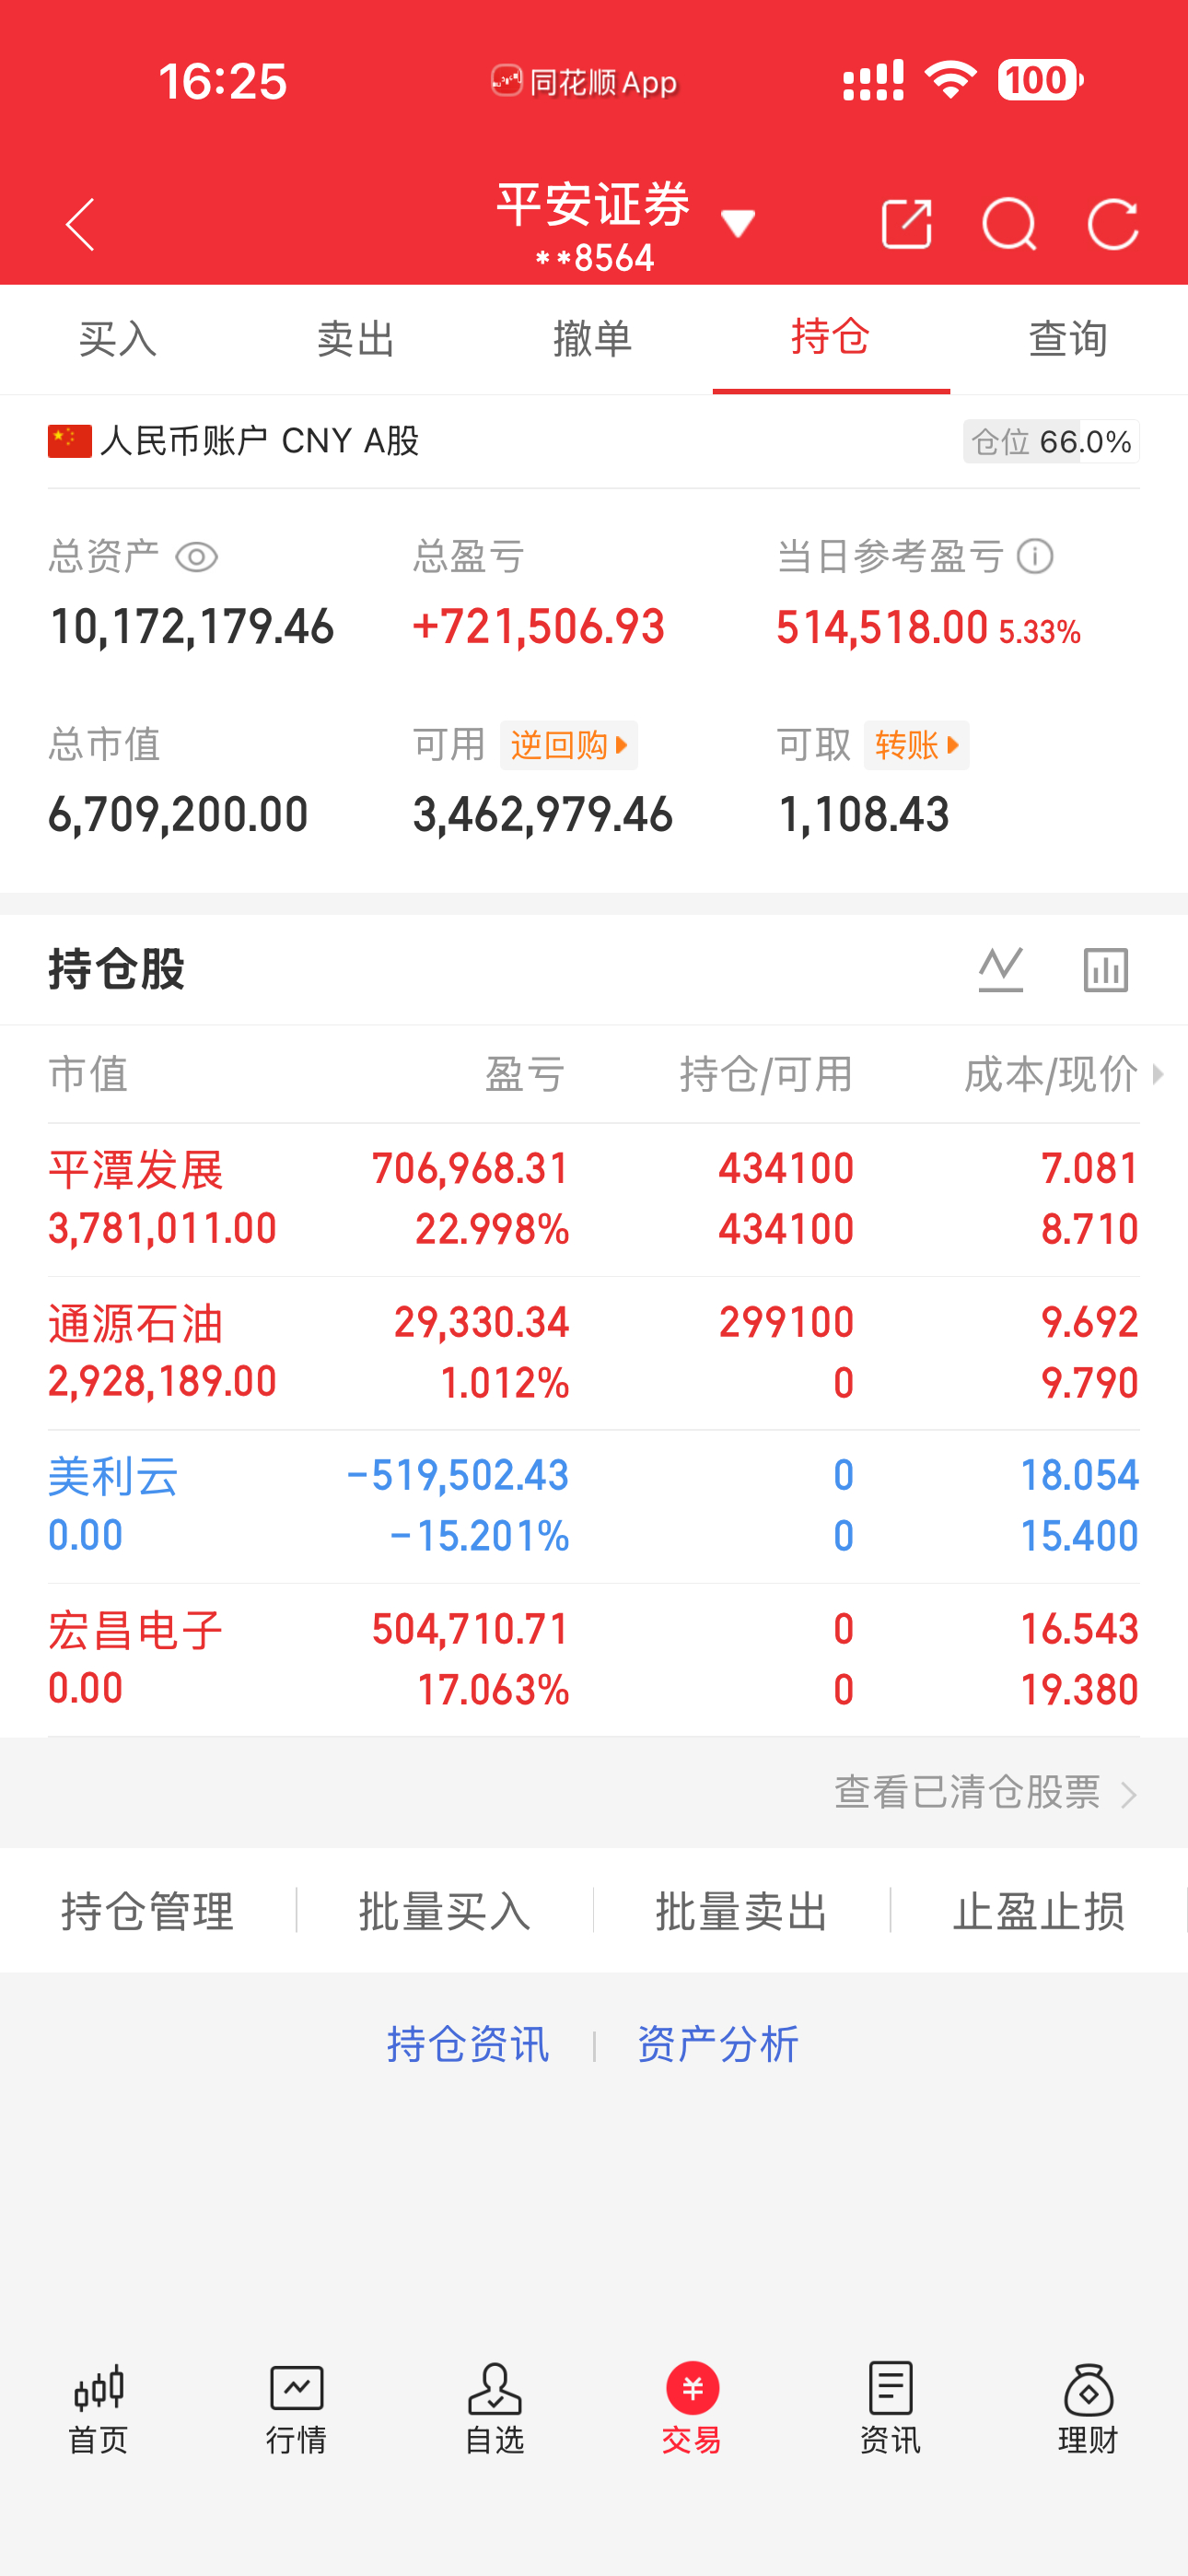Switch to the 卖出 tab
Image resolution: width=1188 pixels, height=2576 pixels.
pos(356,339)
